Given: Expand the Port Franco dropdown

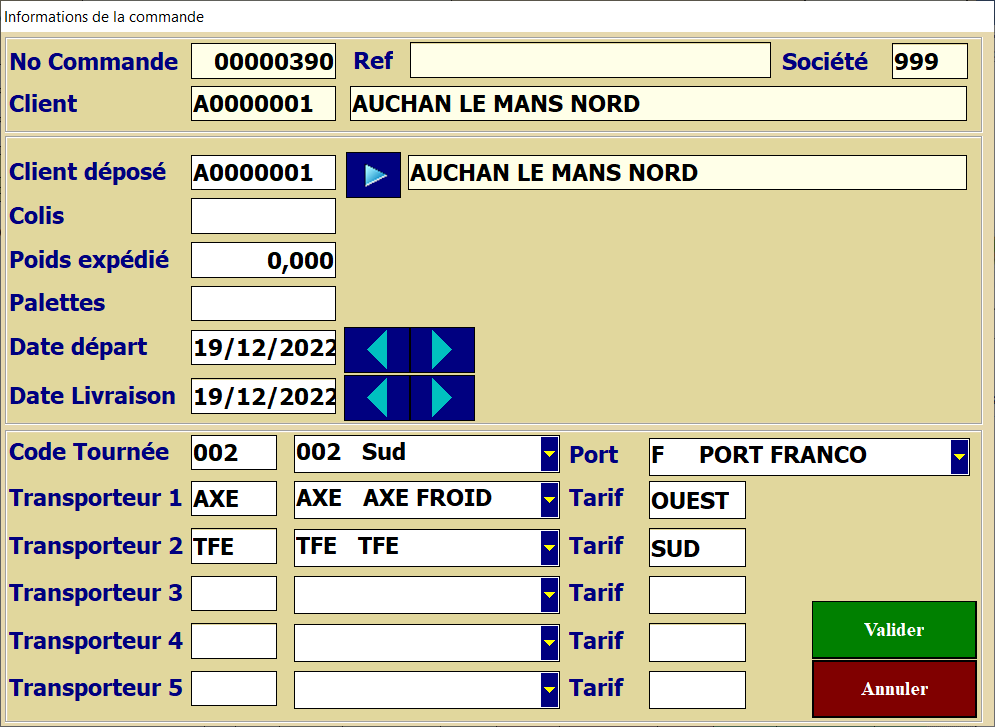Looking at the screenshot, I should click(959, 456).
